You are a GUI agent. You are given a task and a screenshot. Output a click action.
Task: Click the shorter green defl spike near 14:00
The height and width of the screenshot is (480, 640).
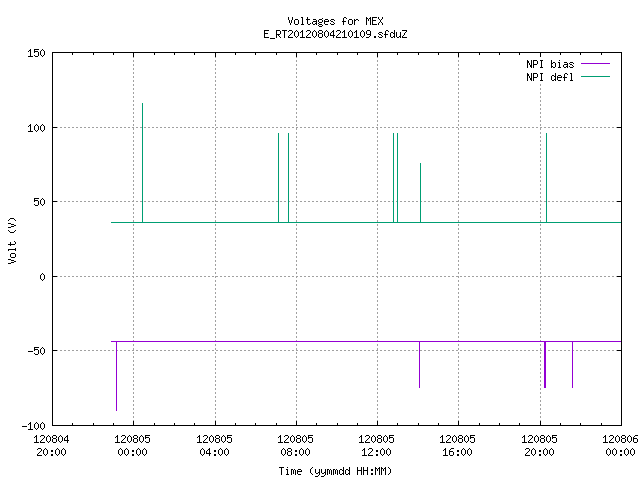pos(420,193)
